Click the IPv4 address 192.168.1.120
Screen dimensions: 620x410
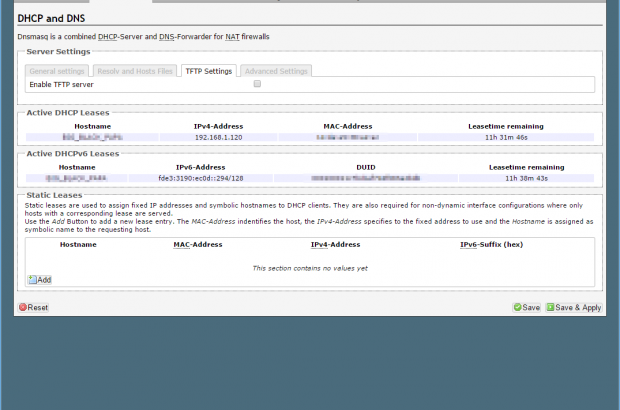(x=218, y=136)
